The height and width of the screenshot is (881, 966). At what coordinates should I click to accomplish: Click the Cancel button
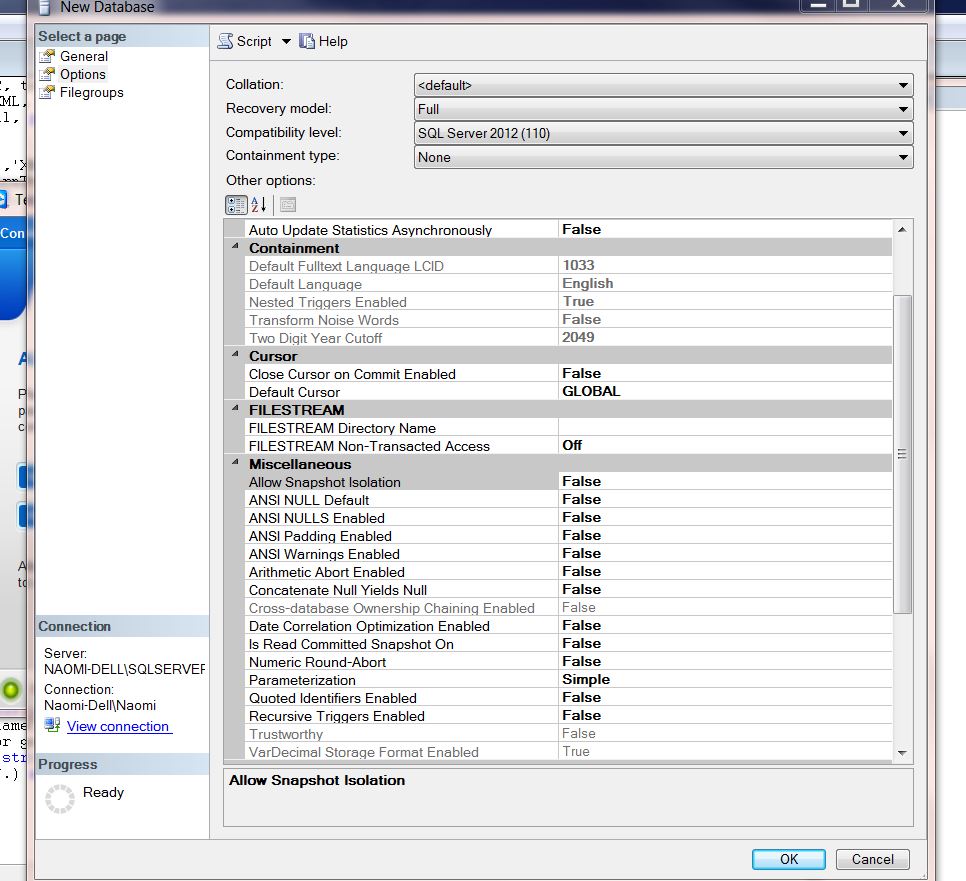(872, 859)
